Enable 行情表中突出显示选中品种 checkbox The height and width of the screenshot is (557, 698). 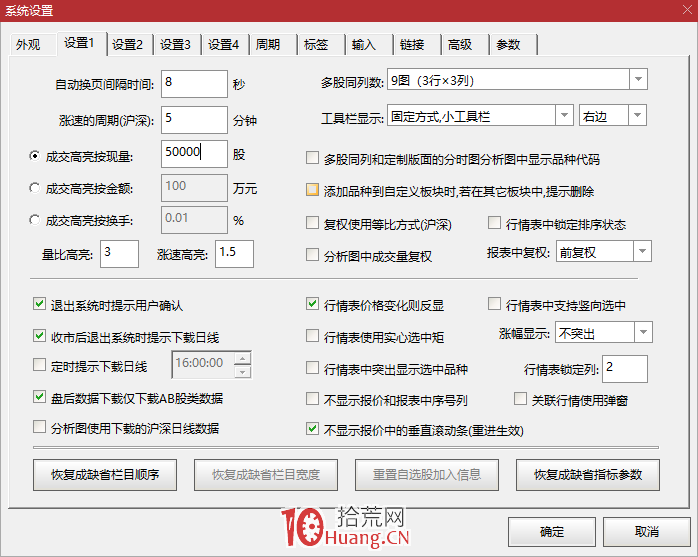[312, 367]
